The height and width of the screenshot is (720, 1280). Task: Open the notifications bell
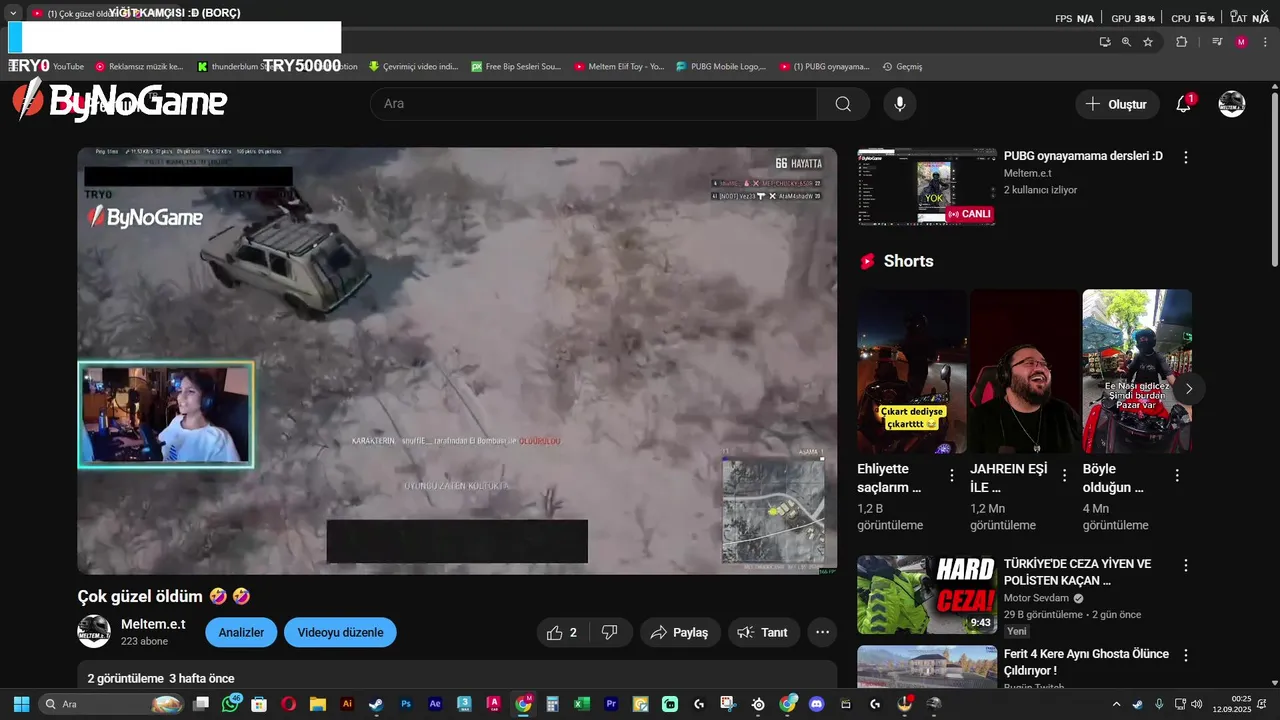coord(1183,104)
